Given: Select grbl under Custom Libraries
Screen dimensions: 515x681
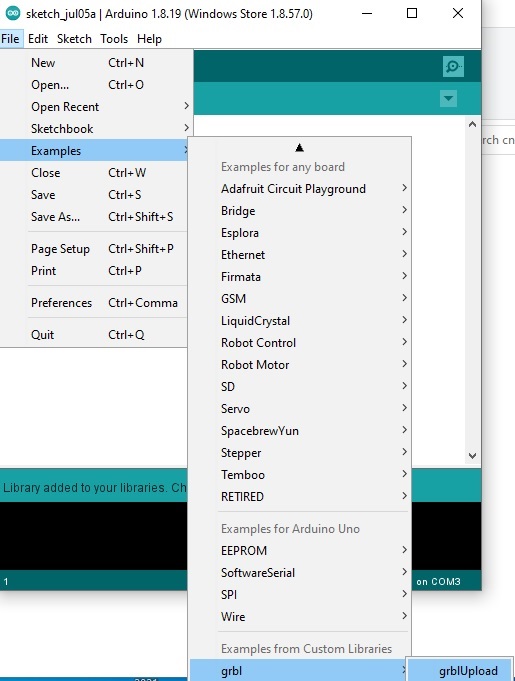Looking at the screenshot, I should pyautogui.click(x=300, y=671).
